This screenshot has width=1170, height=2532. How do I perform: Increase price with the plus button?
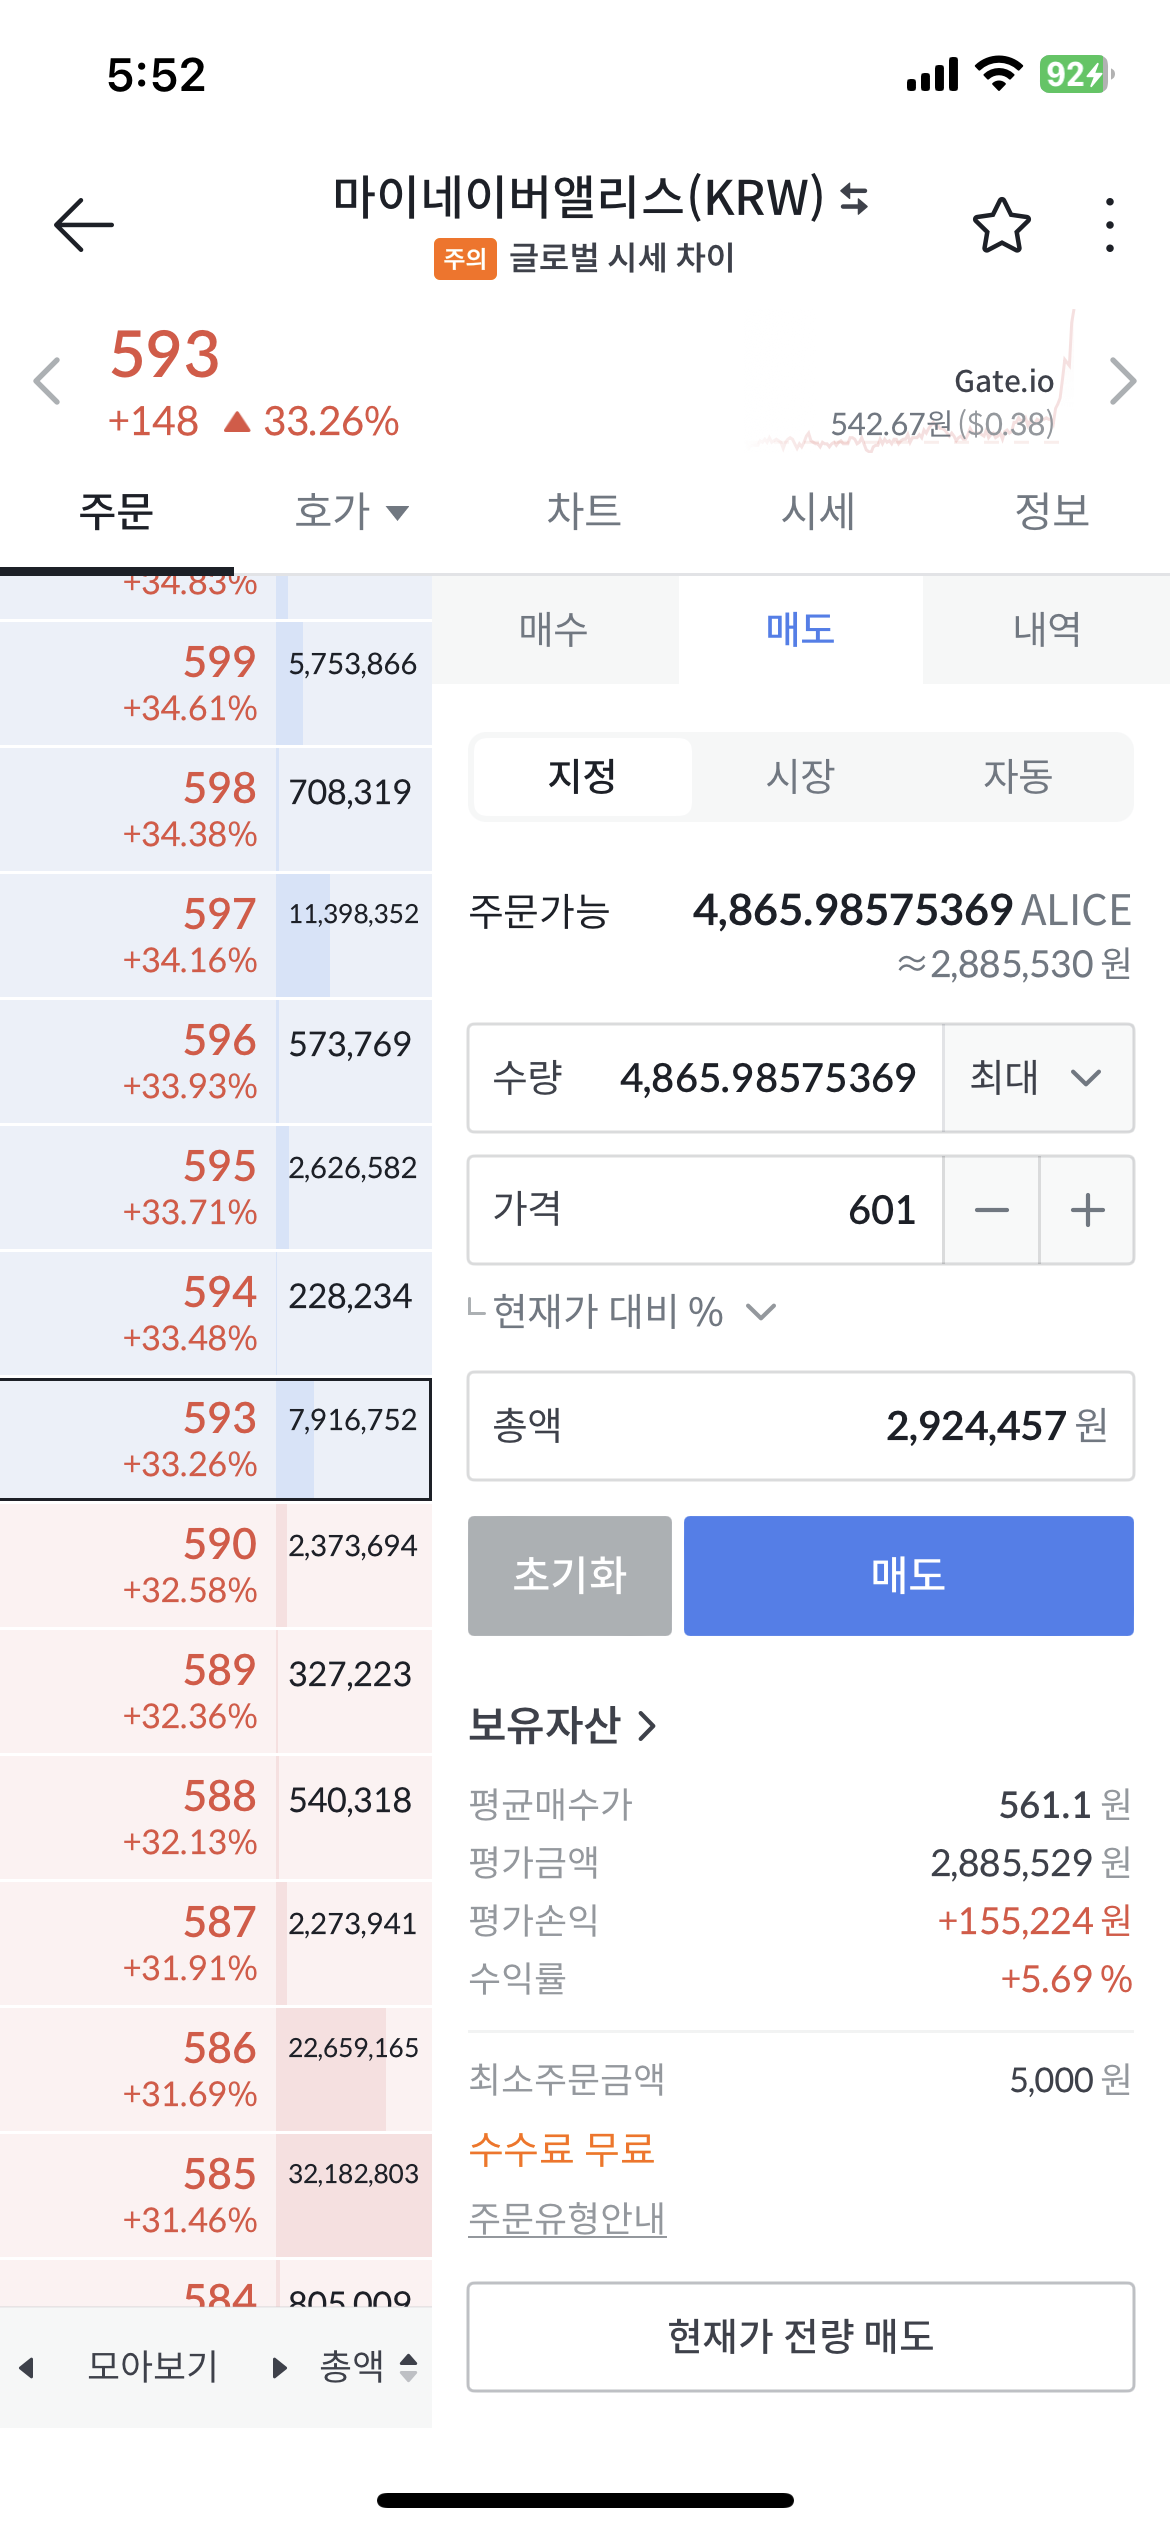1087,1210
